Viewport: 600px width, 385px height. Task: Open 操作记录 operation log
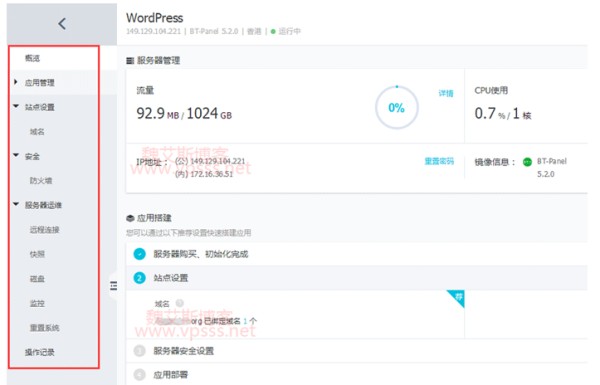click(40, 352)
